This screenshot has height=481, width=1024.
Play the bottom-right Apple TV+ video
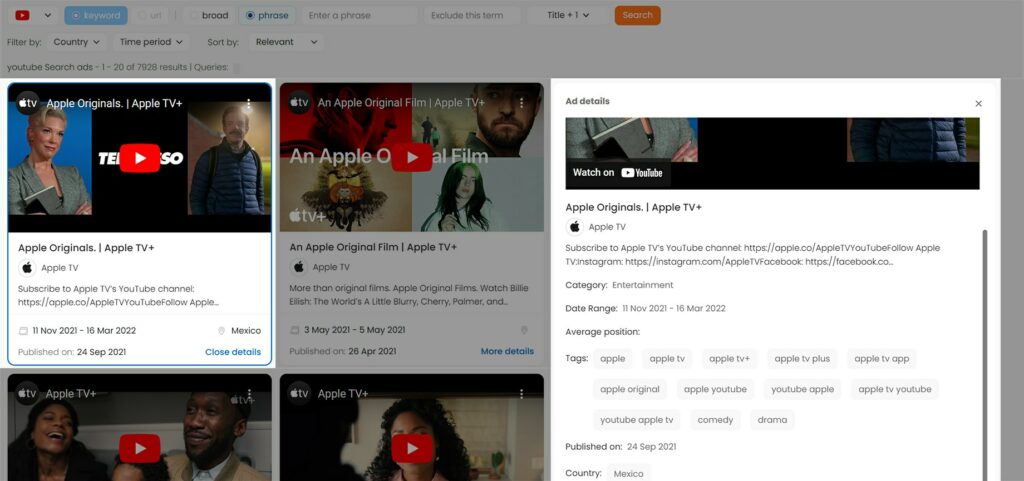point(411,448)
